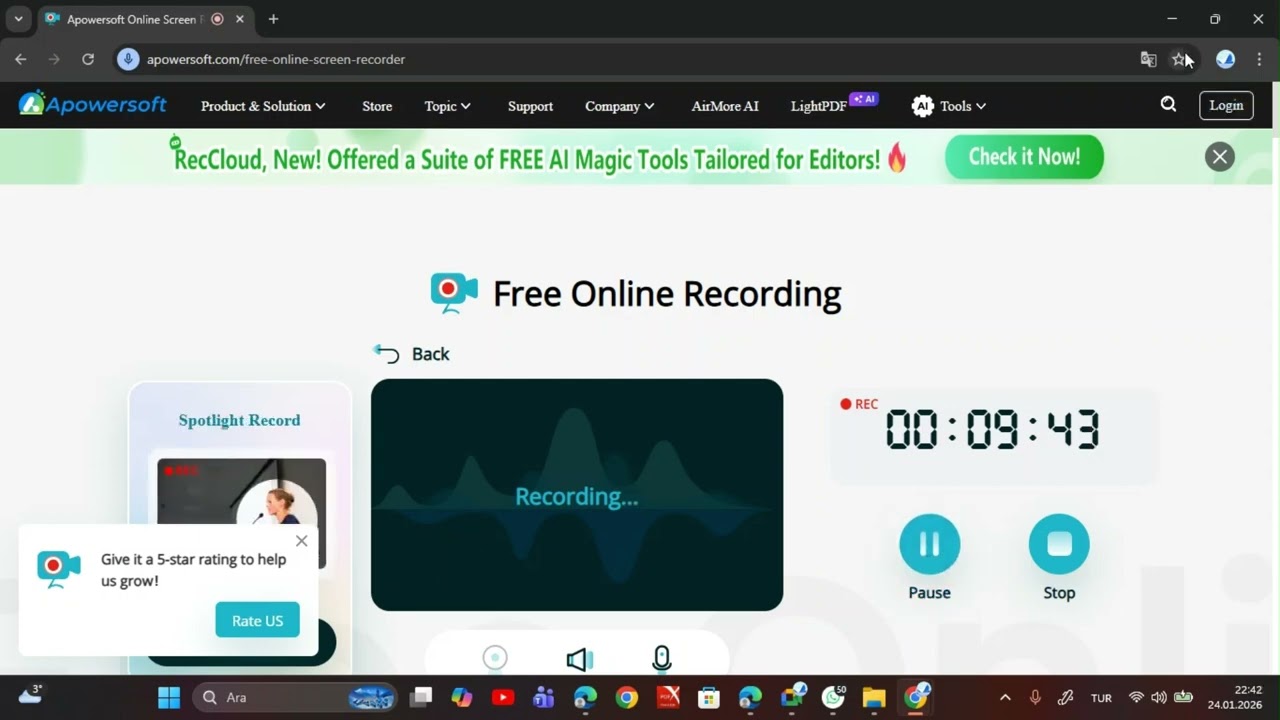Show hidden system tray icons
Viewport: 1280px width, 720px height.
click(x=1005, y=697)
